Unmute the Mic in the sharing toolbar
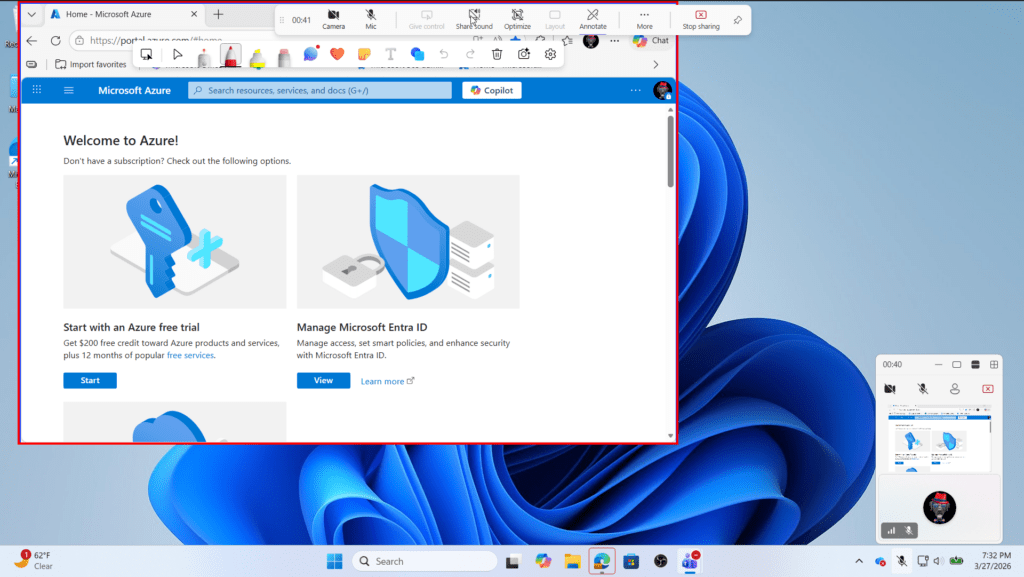 click(x=370, y=21)
